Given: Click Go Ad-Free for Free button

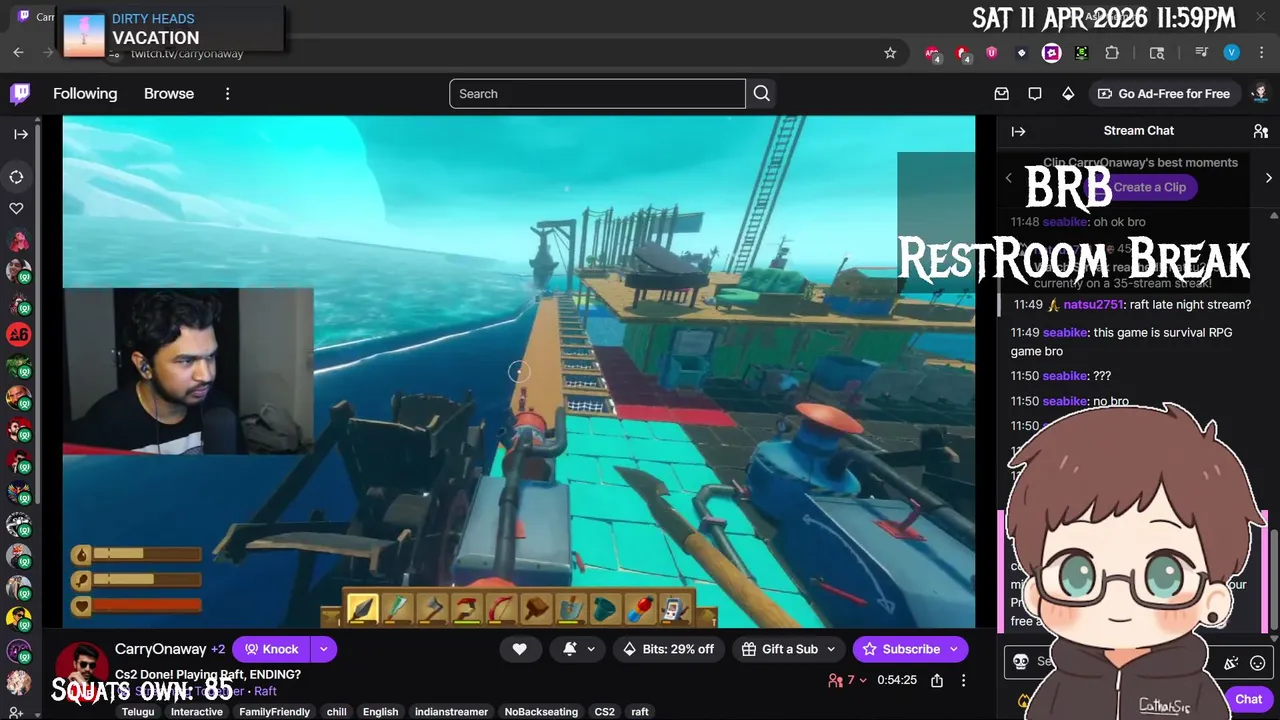Looking at the screenshot, I should click(1164, 94).
